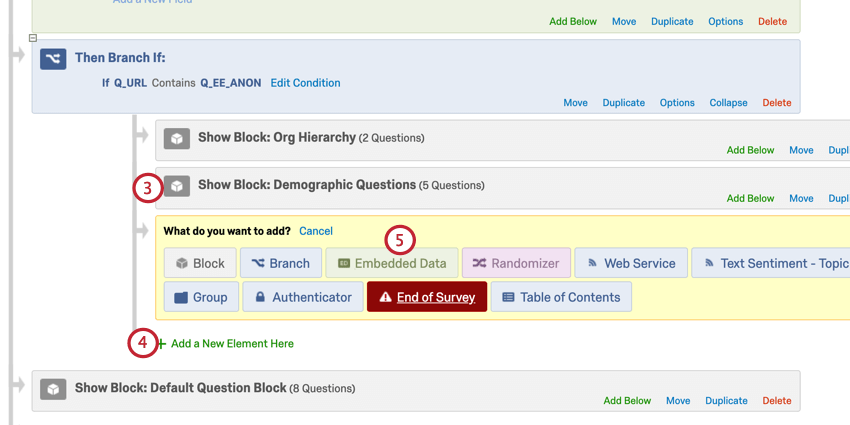Cancel adding a new element
850x425 pixels.
pos(316,231)
